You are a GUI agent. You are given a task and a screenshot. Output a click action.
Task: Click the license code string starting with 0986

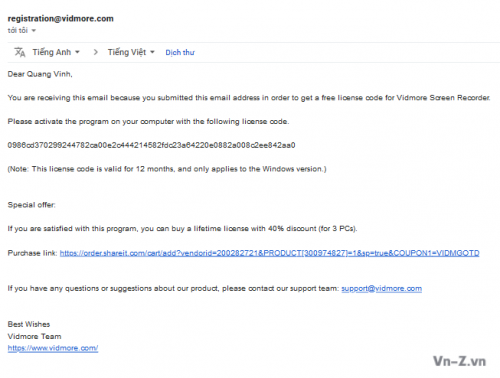pyautogui.click(x=151, y=145)
